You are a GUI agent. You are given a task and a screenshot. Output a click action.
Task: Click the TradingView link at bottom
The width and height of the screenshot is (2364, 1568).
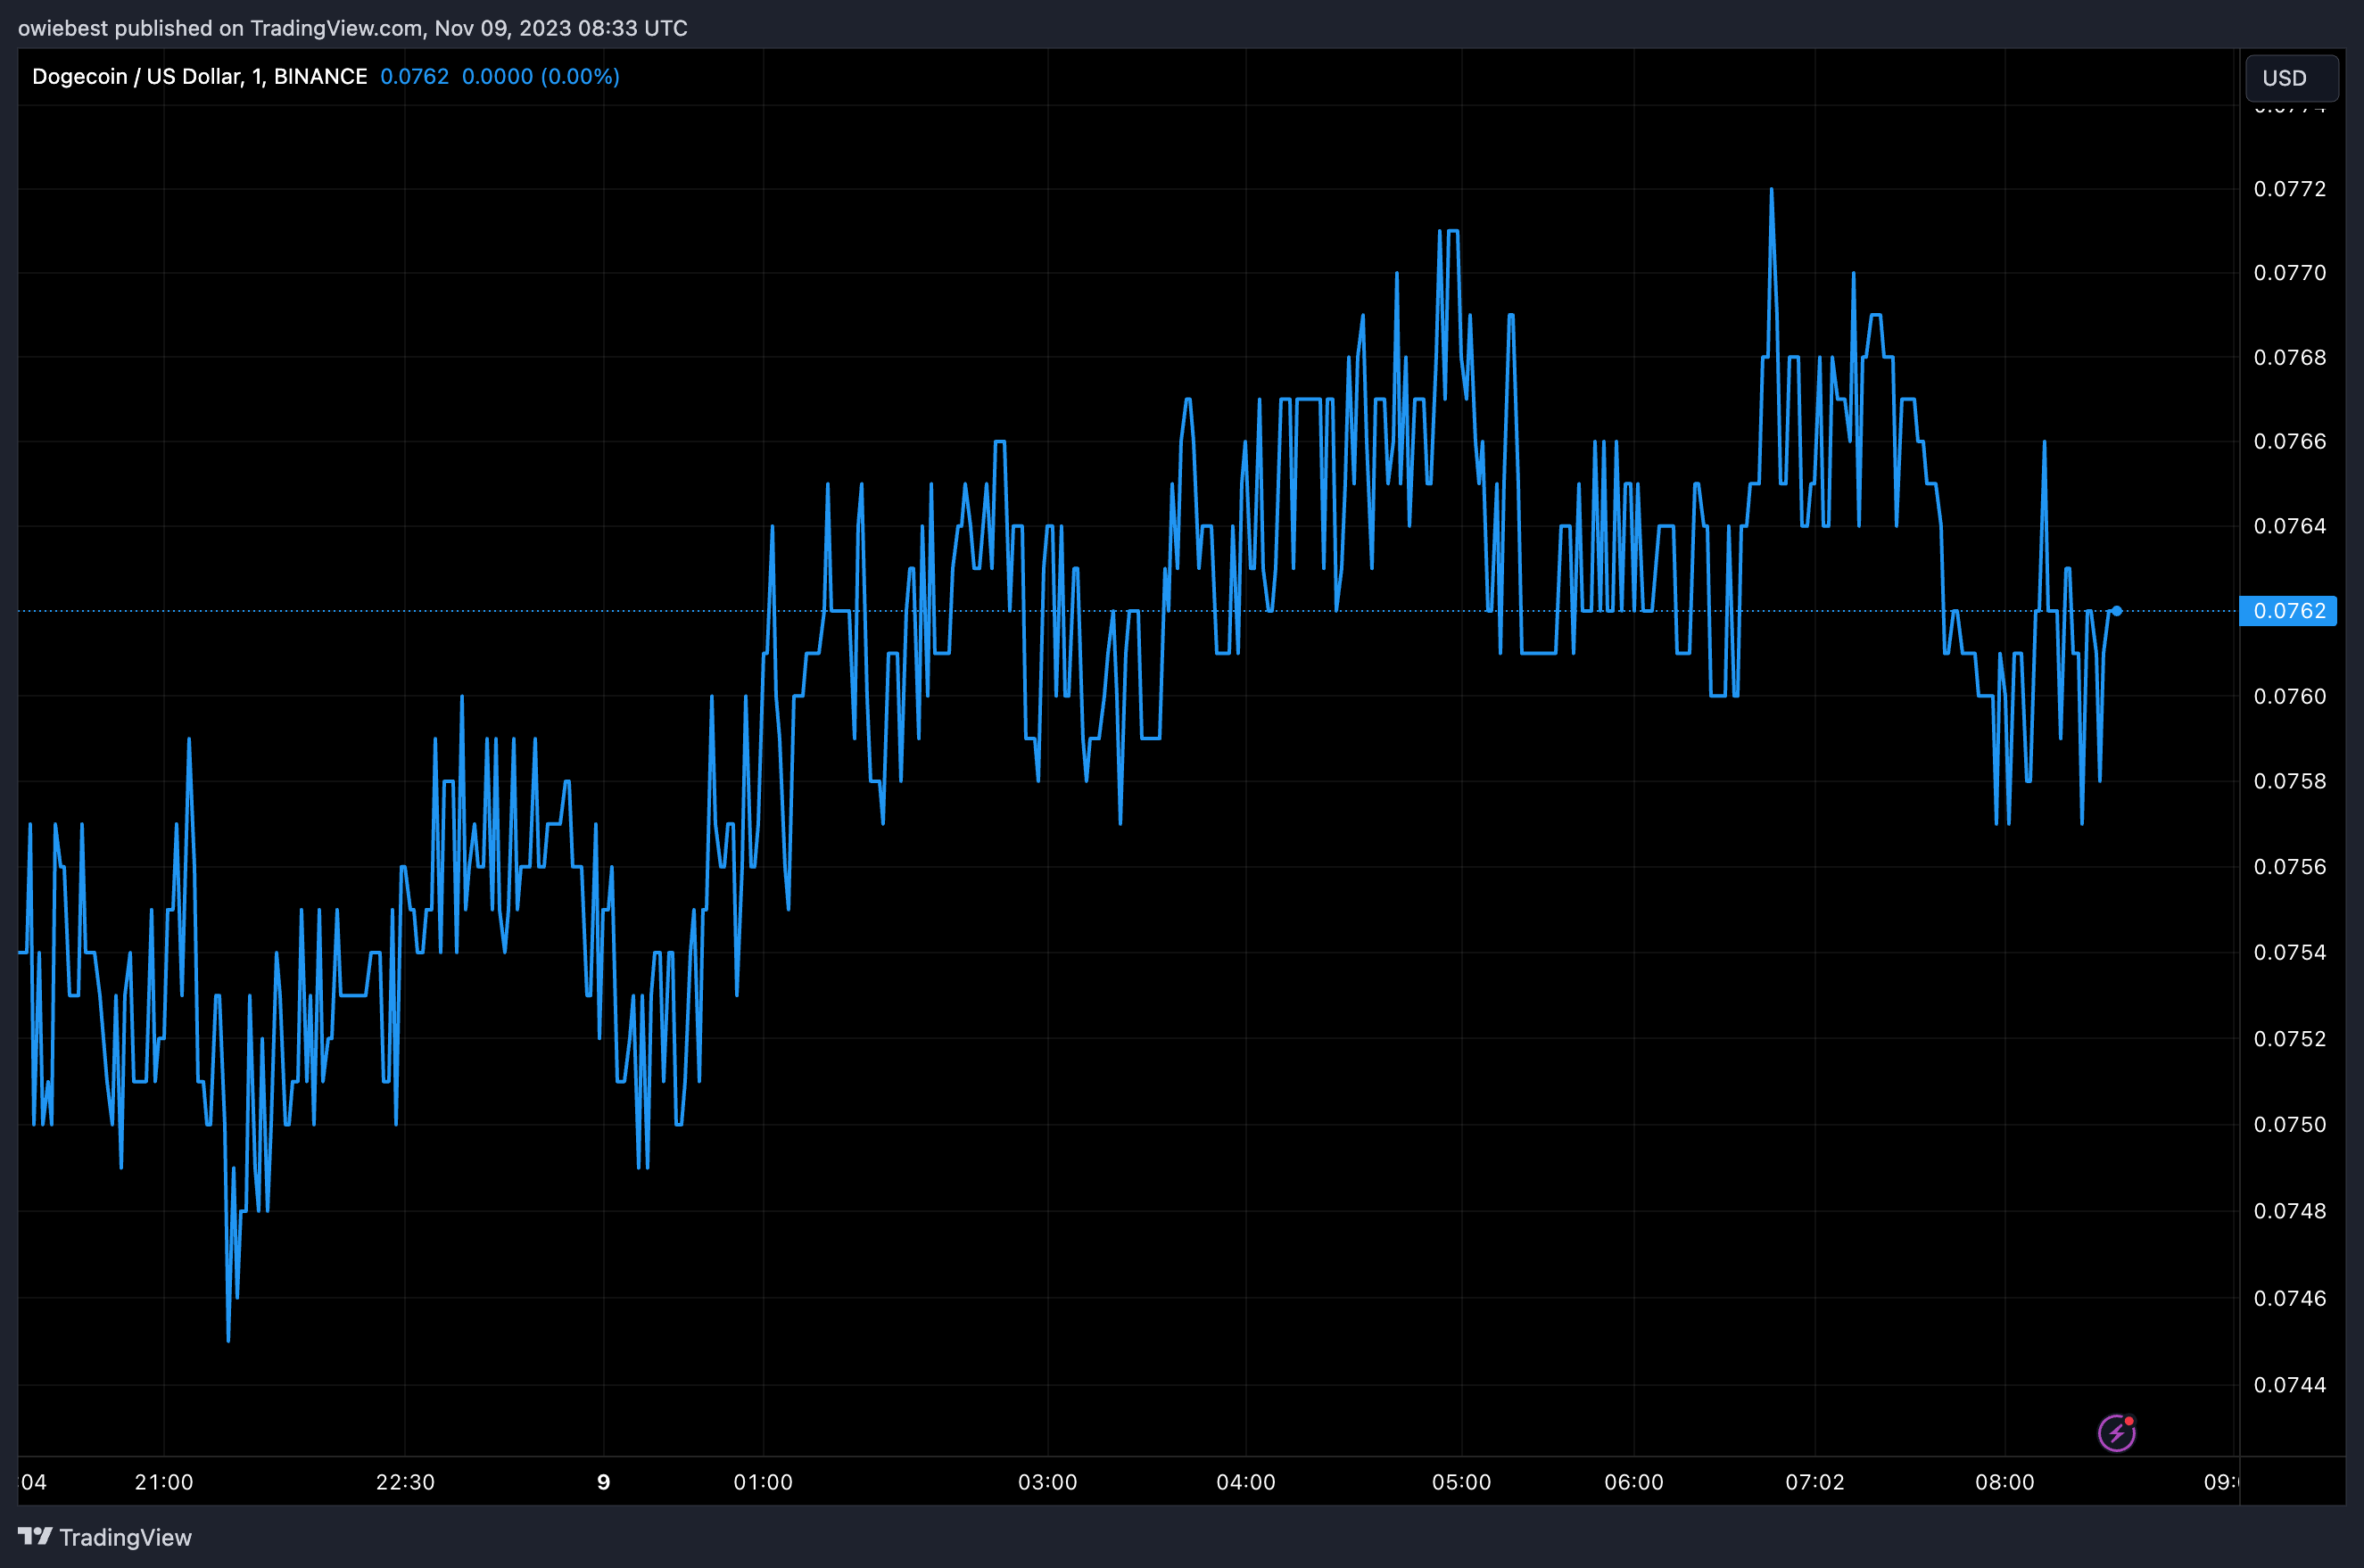click(105, 1537)
